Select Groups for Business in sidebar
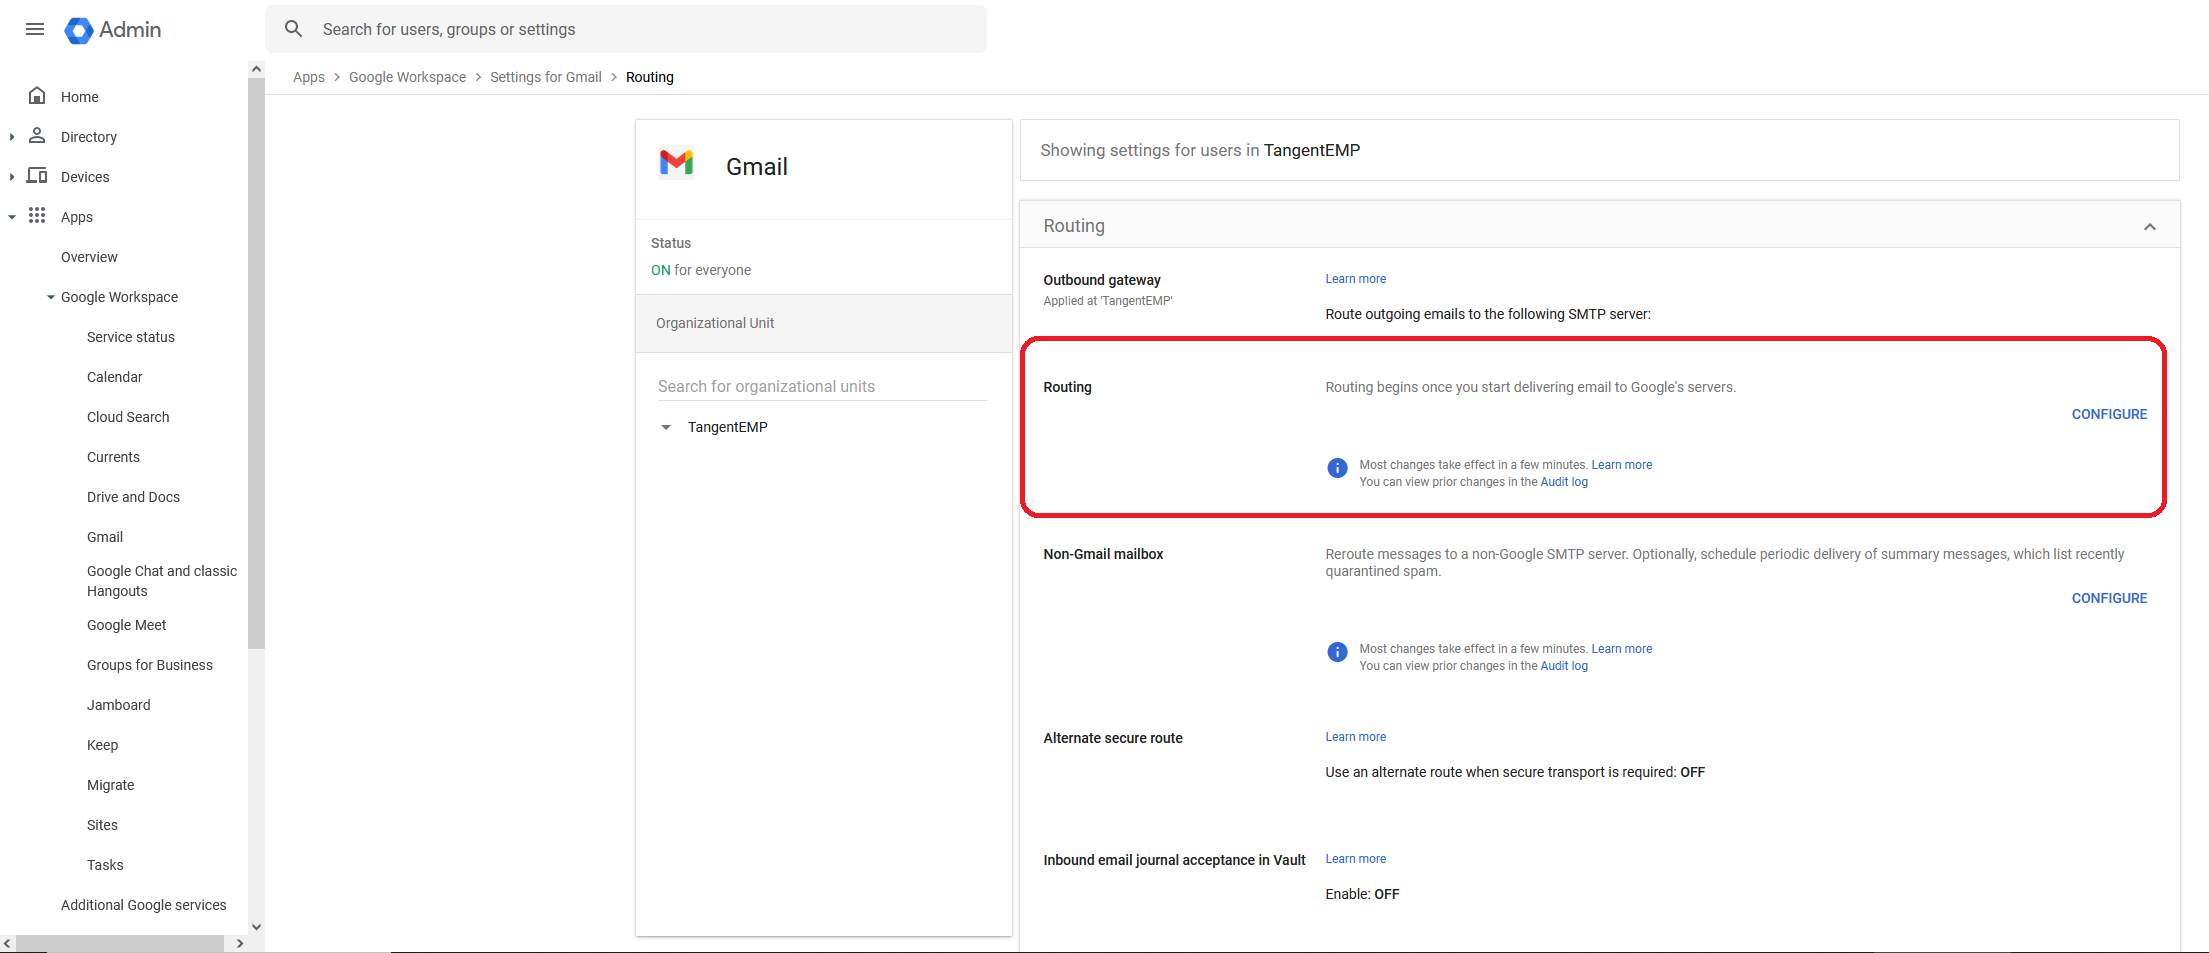Screen dimensions: 2209x953 150,665
